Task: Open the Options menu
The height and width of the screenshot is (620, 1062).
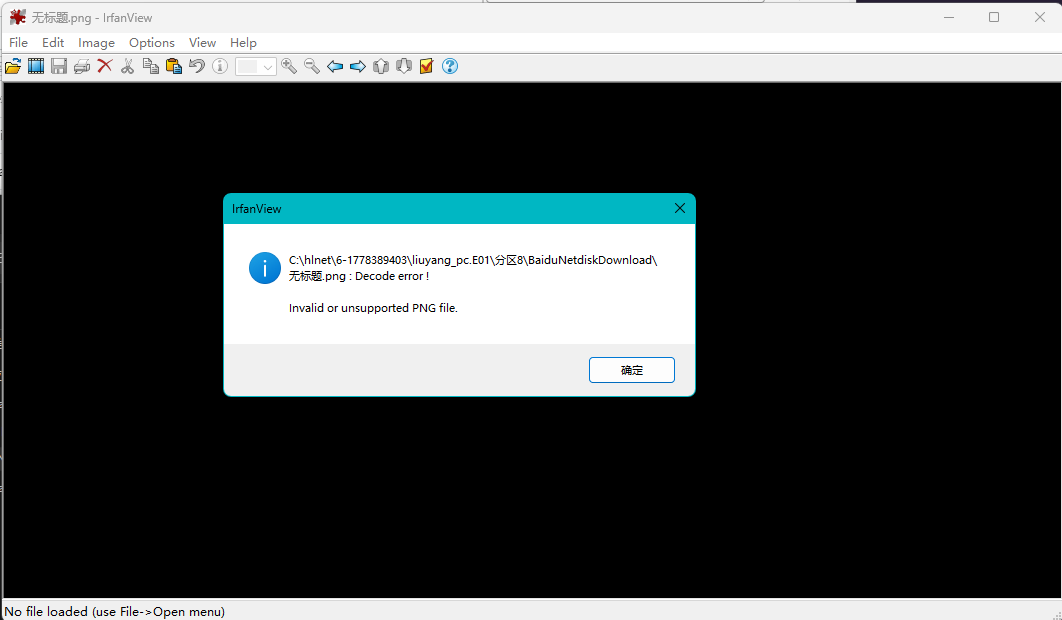Action: (x=152, y=43)
